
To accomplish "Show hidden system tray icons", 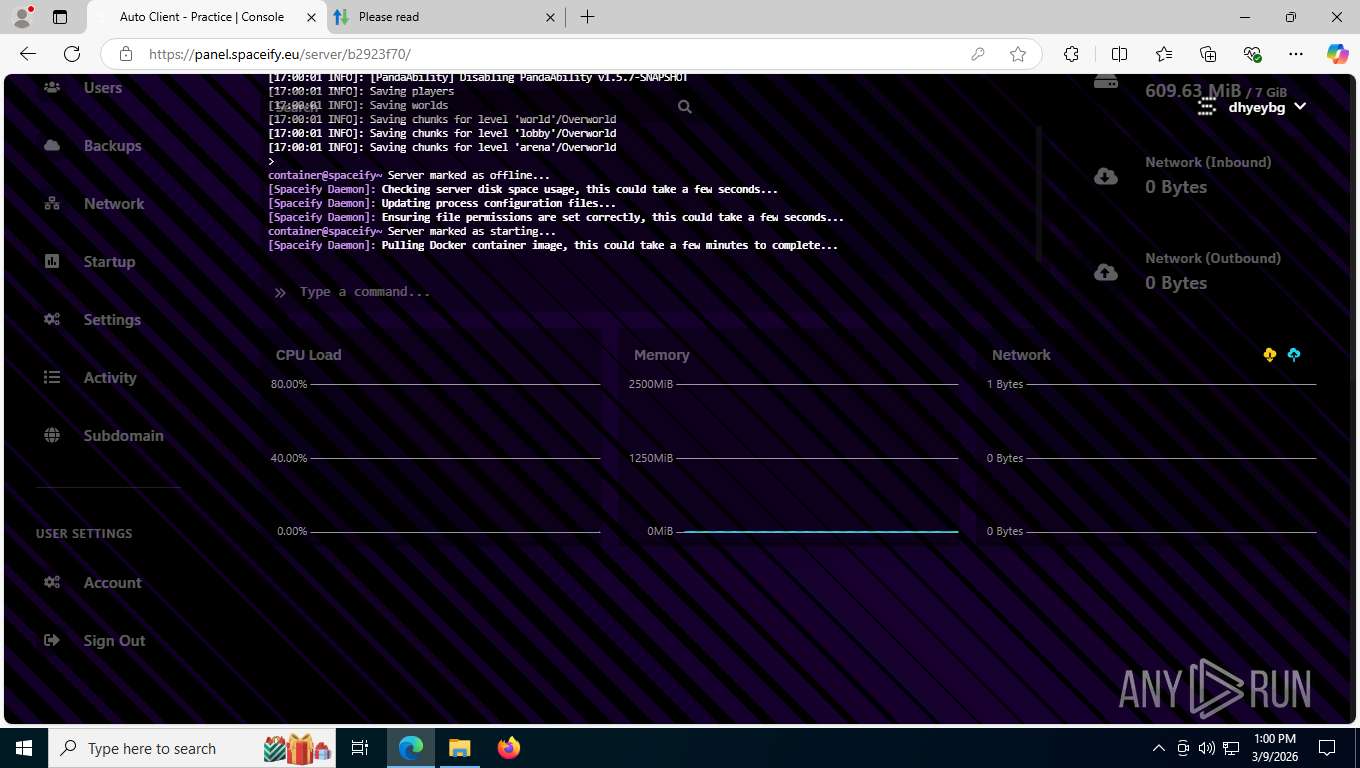I will [x=1159, y=748].
